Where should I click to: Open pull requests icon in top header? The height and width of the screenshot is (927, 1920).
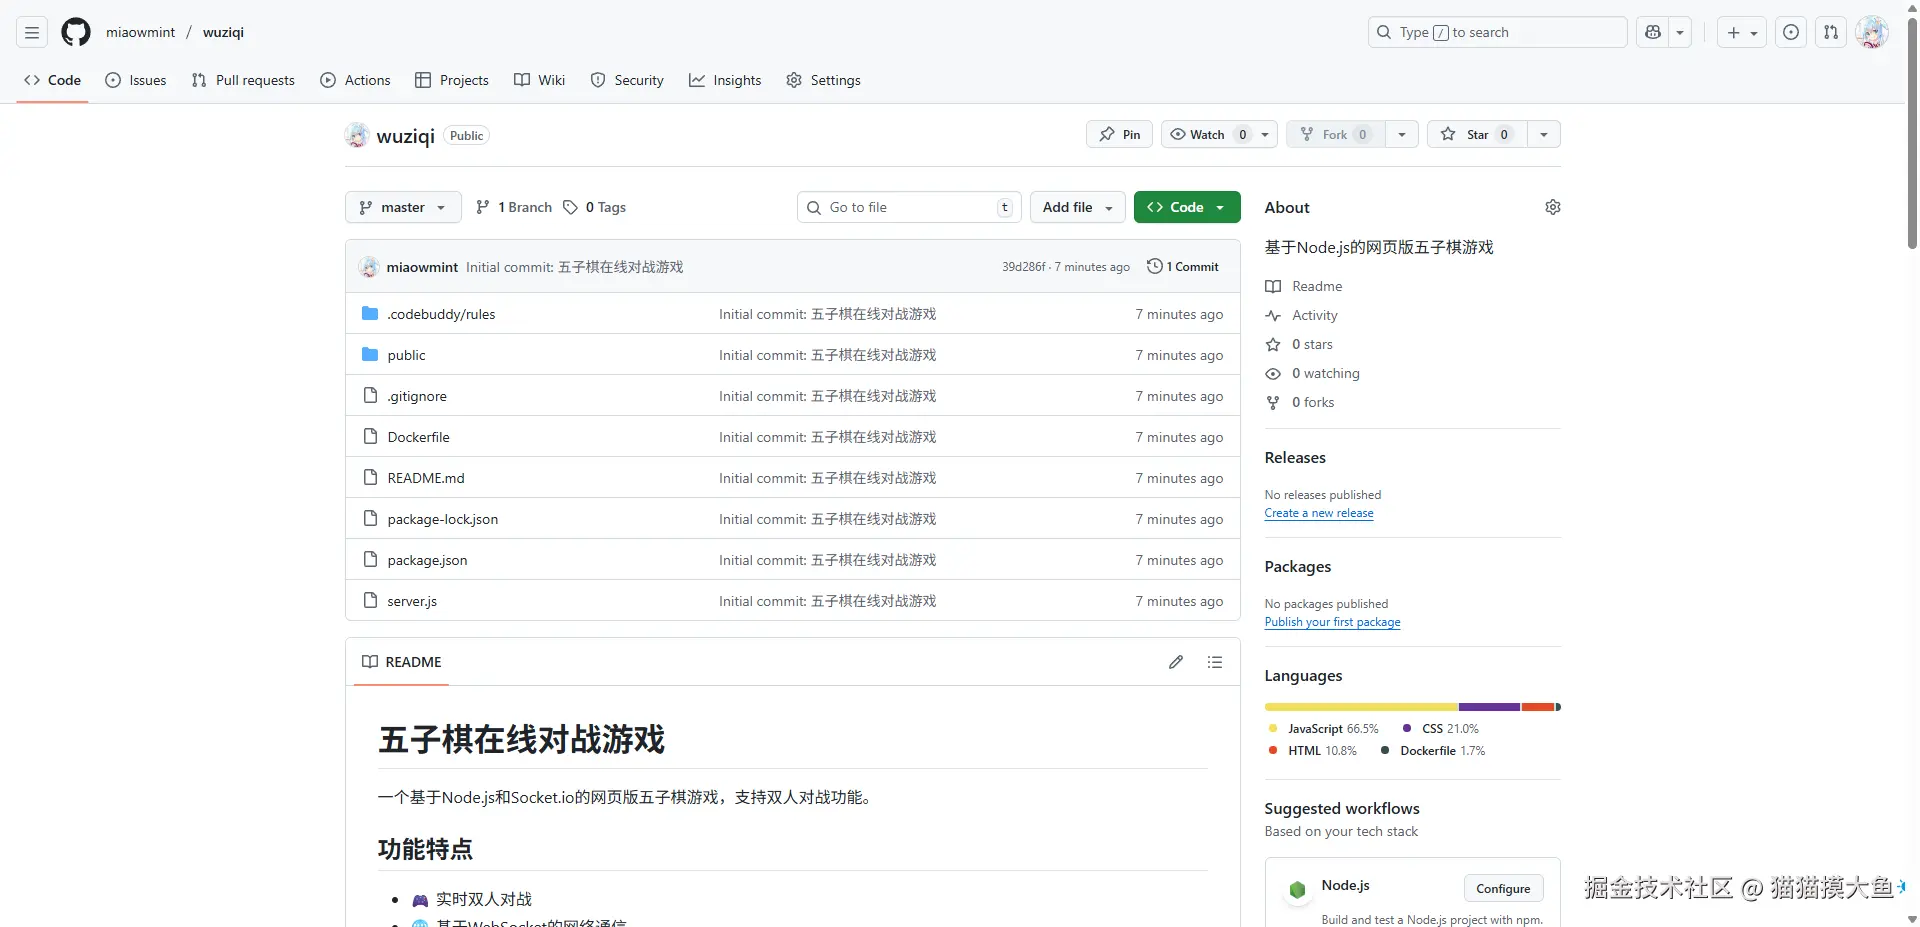pos(1831,33)
